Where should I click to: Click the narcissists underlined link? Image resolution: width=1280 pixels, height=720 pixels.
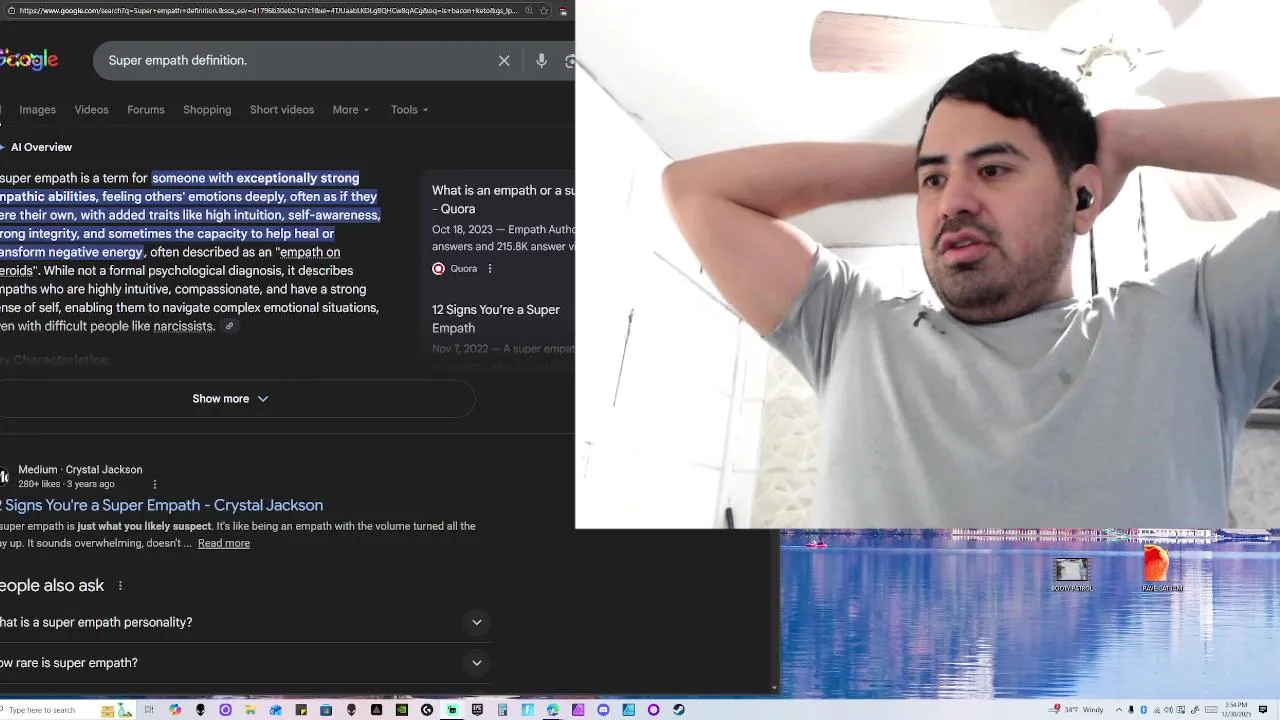pos(183,327)
